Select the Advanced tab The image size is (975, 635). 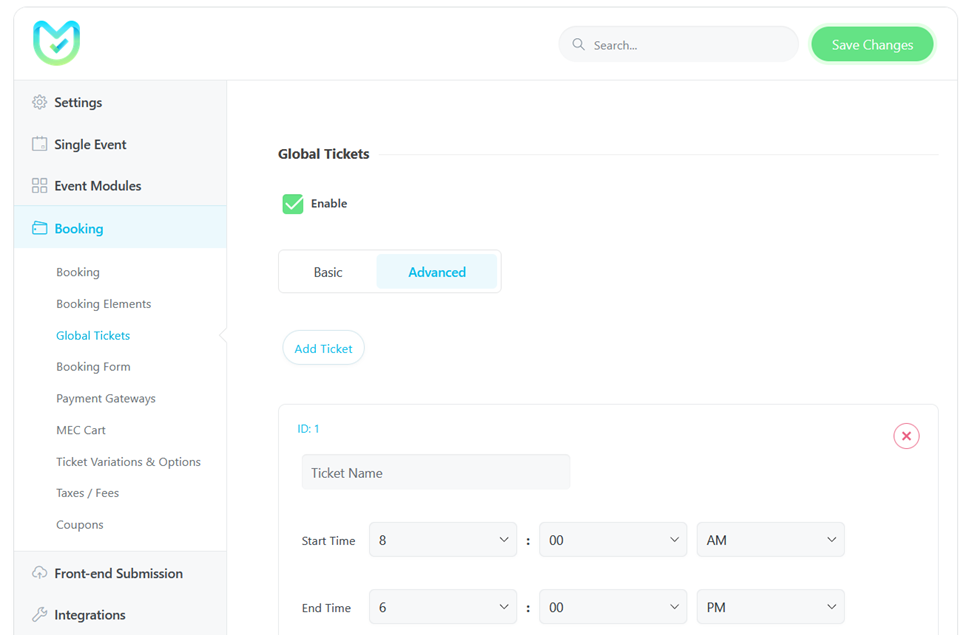(x=437, y=272)
